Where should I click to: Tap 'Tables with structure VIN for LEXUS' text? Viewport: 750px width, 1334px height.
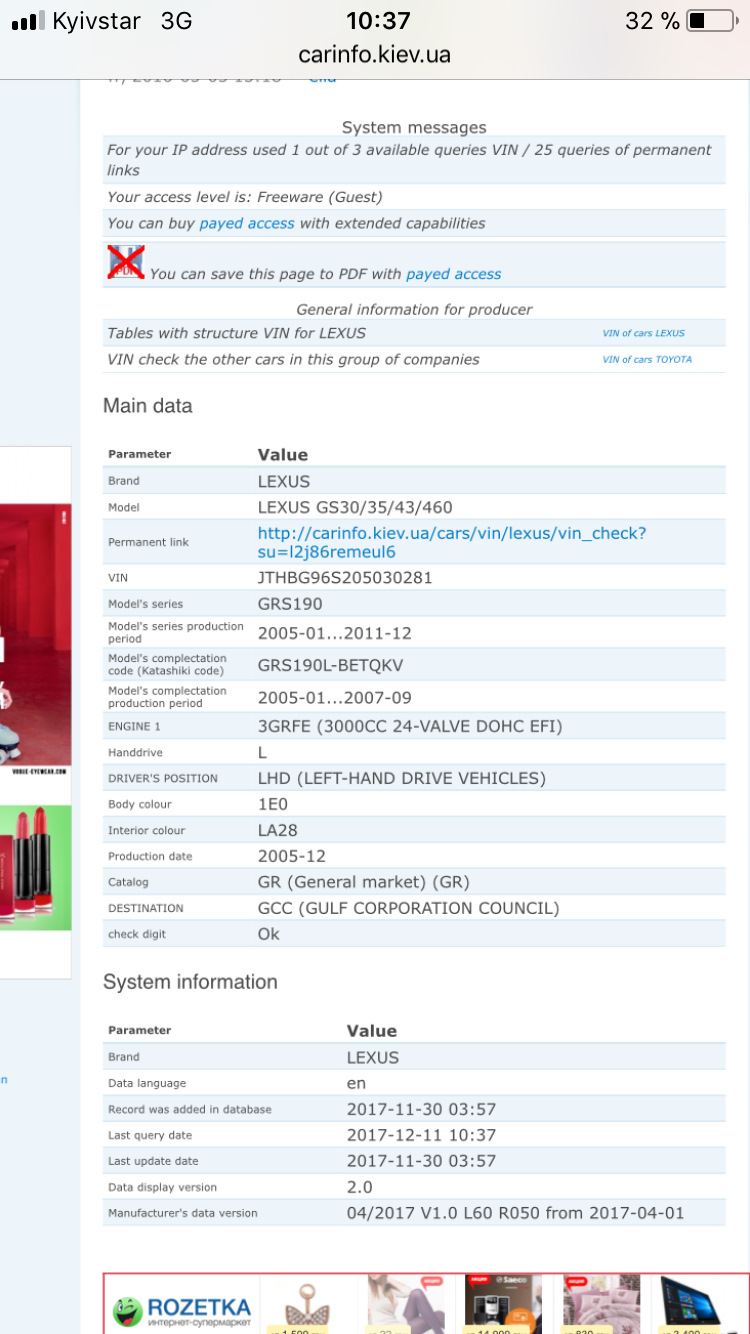click(237, 333)
